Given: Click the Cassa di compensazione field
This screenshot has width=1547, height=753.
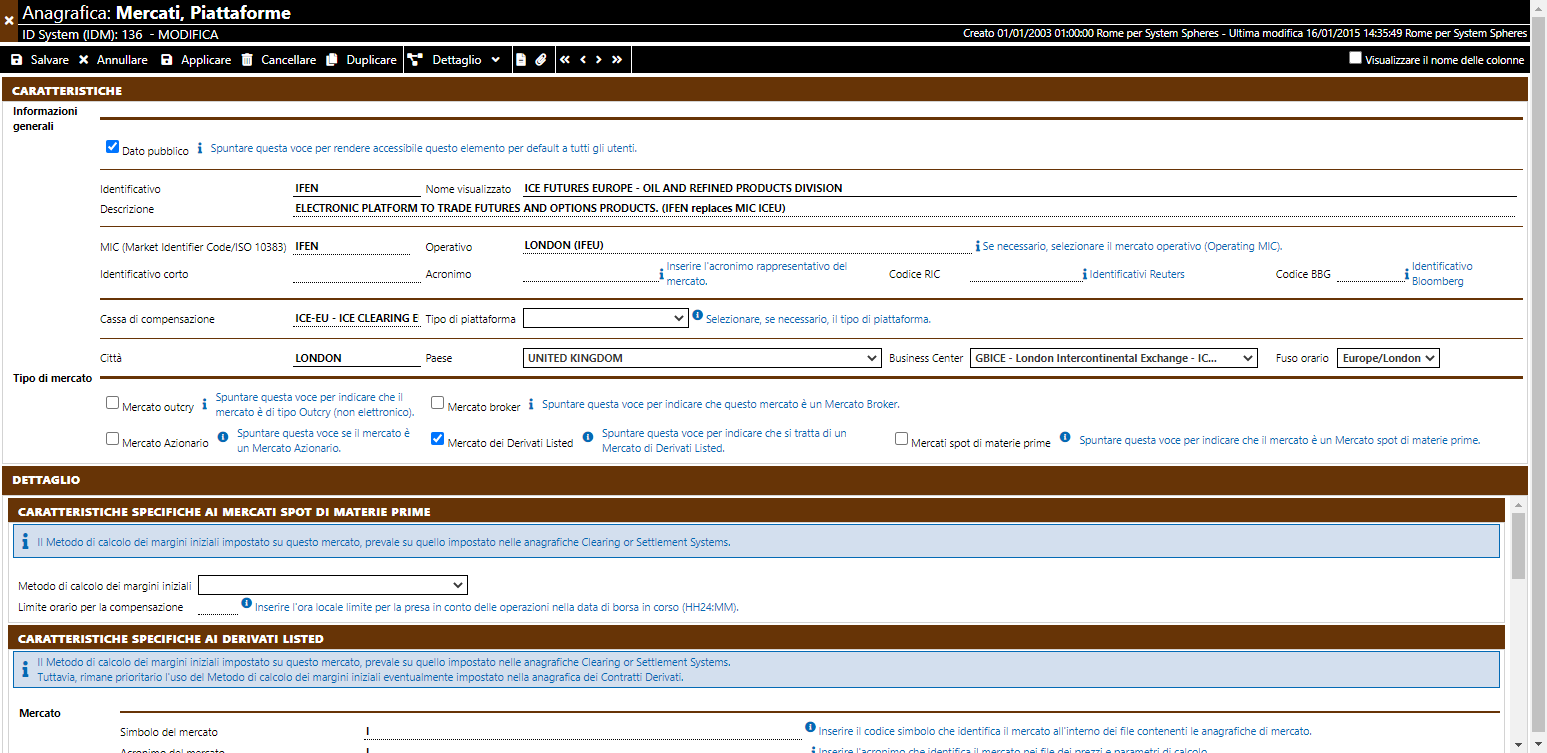Looking at the screenshot, I should (357, 319).
